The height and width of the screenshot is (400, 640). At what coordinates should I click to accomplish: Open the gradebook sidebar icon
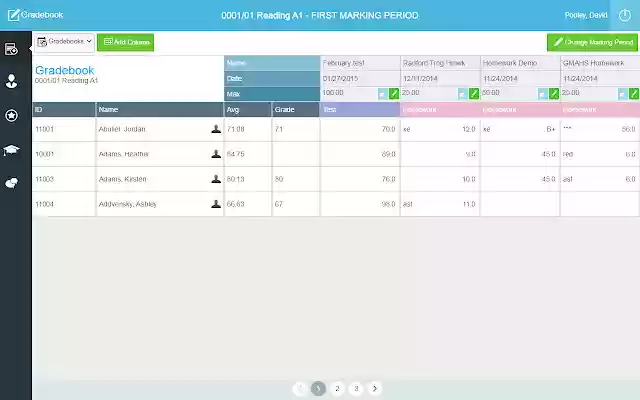tap(11, 49)
